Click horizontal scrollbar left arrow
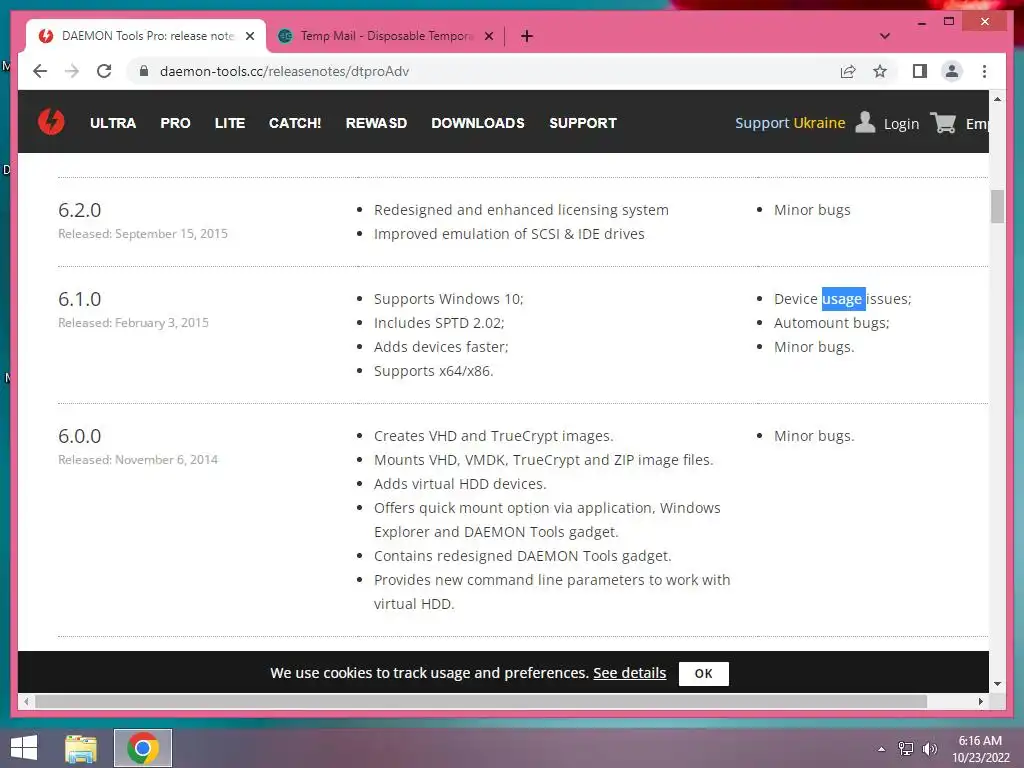 [x=26, y=701]
